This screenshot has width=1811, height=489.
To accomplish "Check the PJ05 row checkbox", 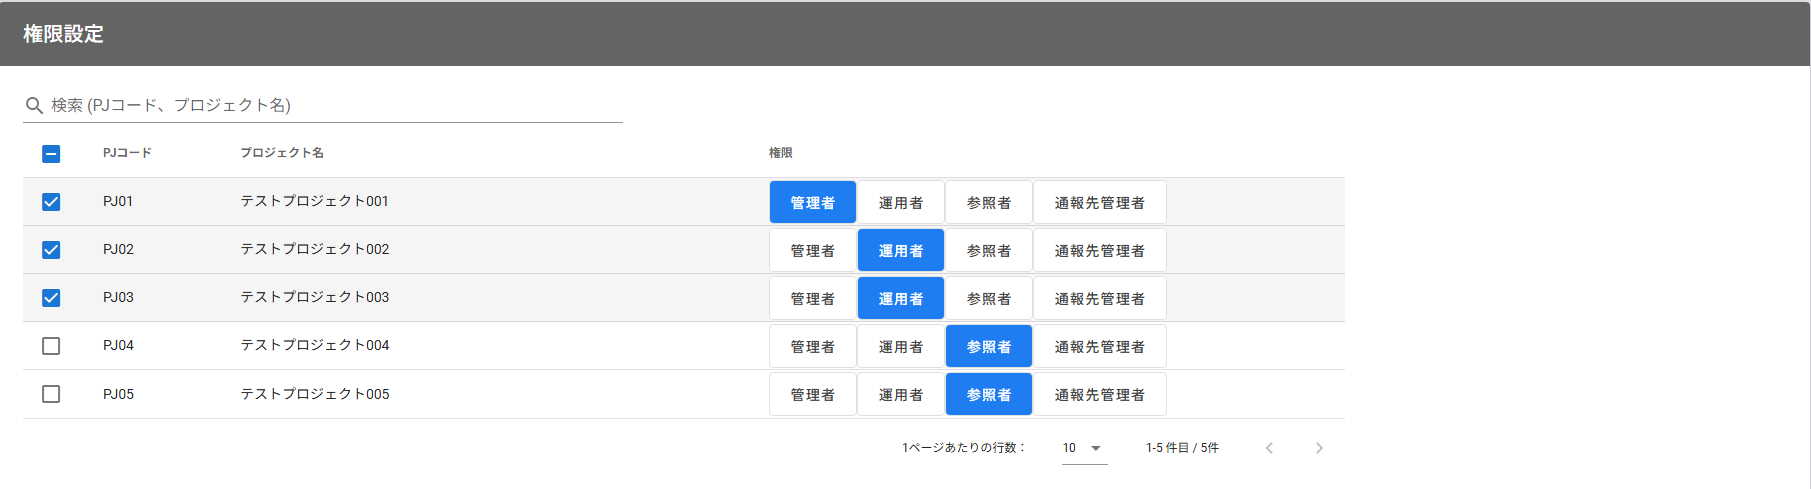I will click(51, 394).
